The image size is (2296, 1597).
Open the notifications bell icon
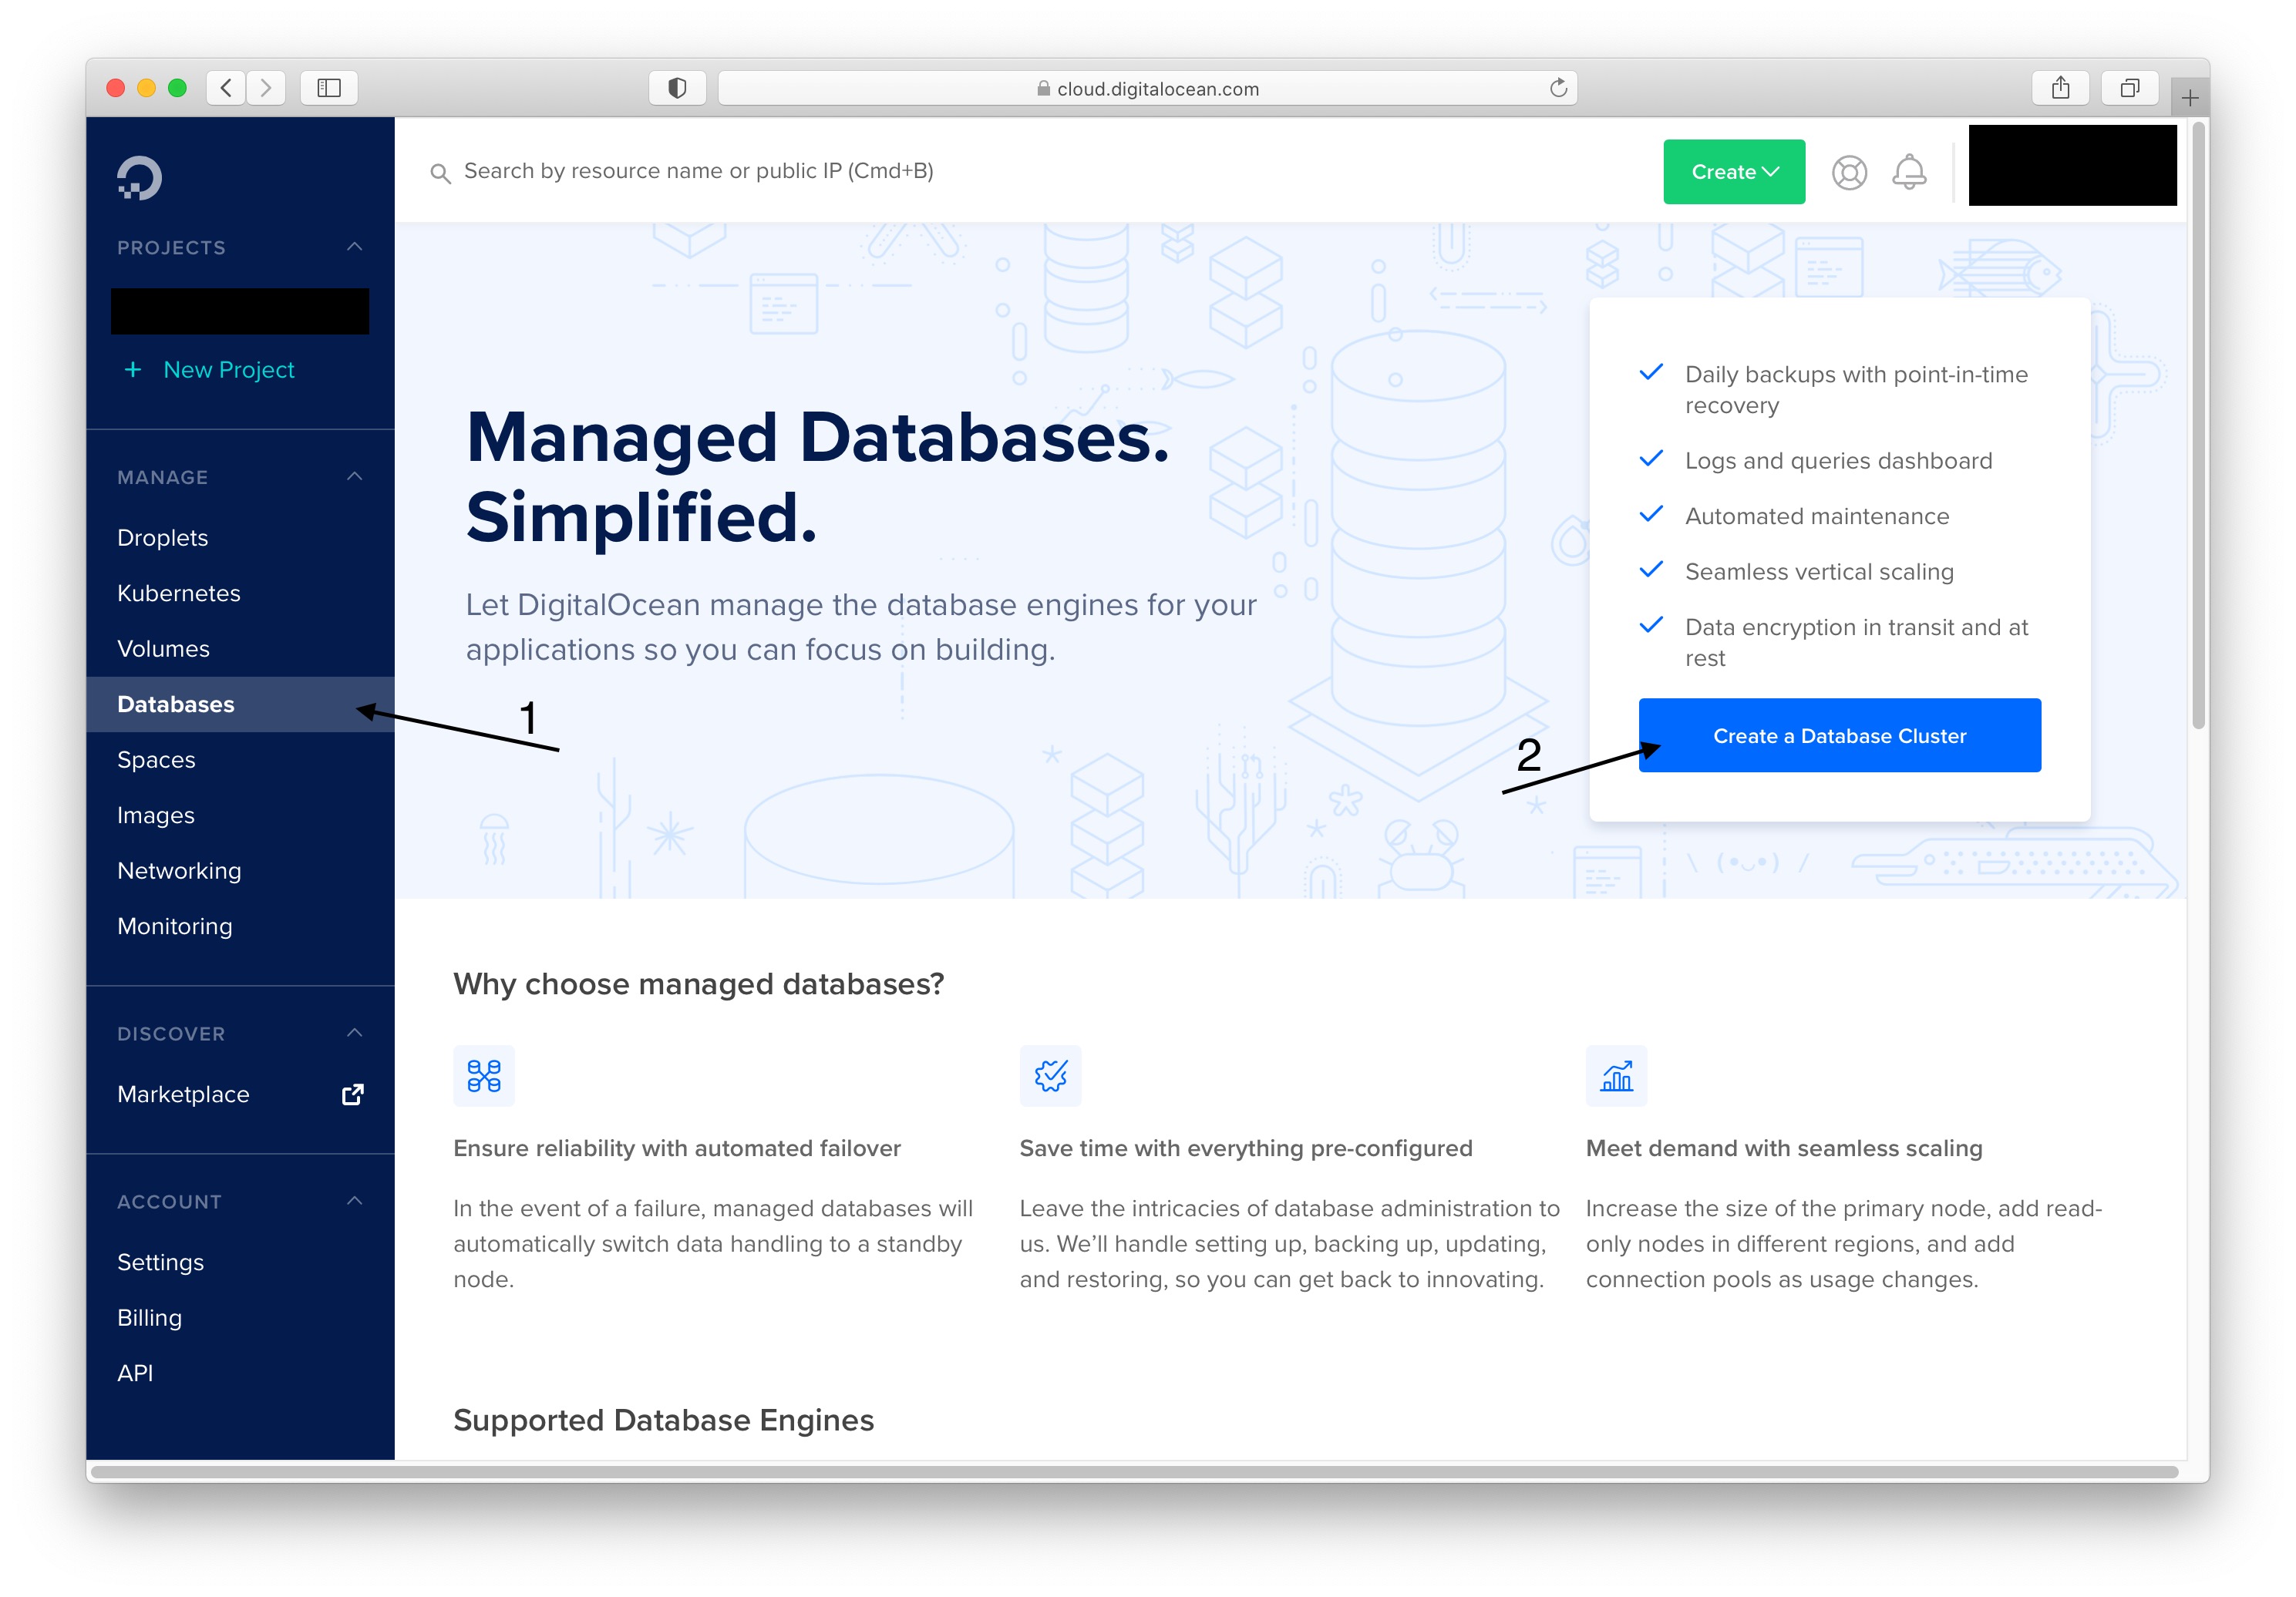[x=1909, y=172]
